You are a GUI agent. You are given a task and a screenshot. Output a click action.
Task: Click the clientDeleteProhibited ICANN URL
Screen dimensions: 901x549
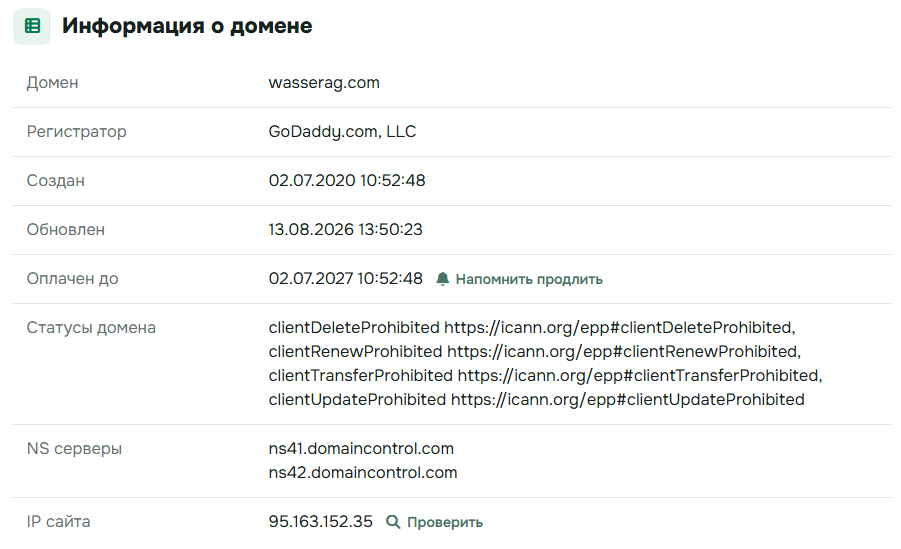coord(619,328)
